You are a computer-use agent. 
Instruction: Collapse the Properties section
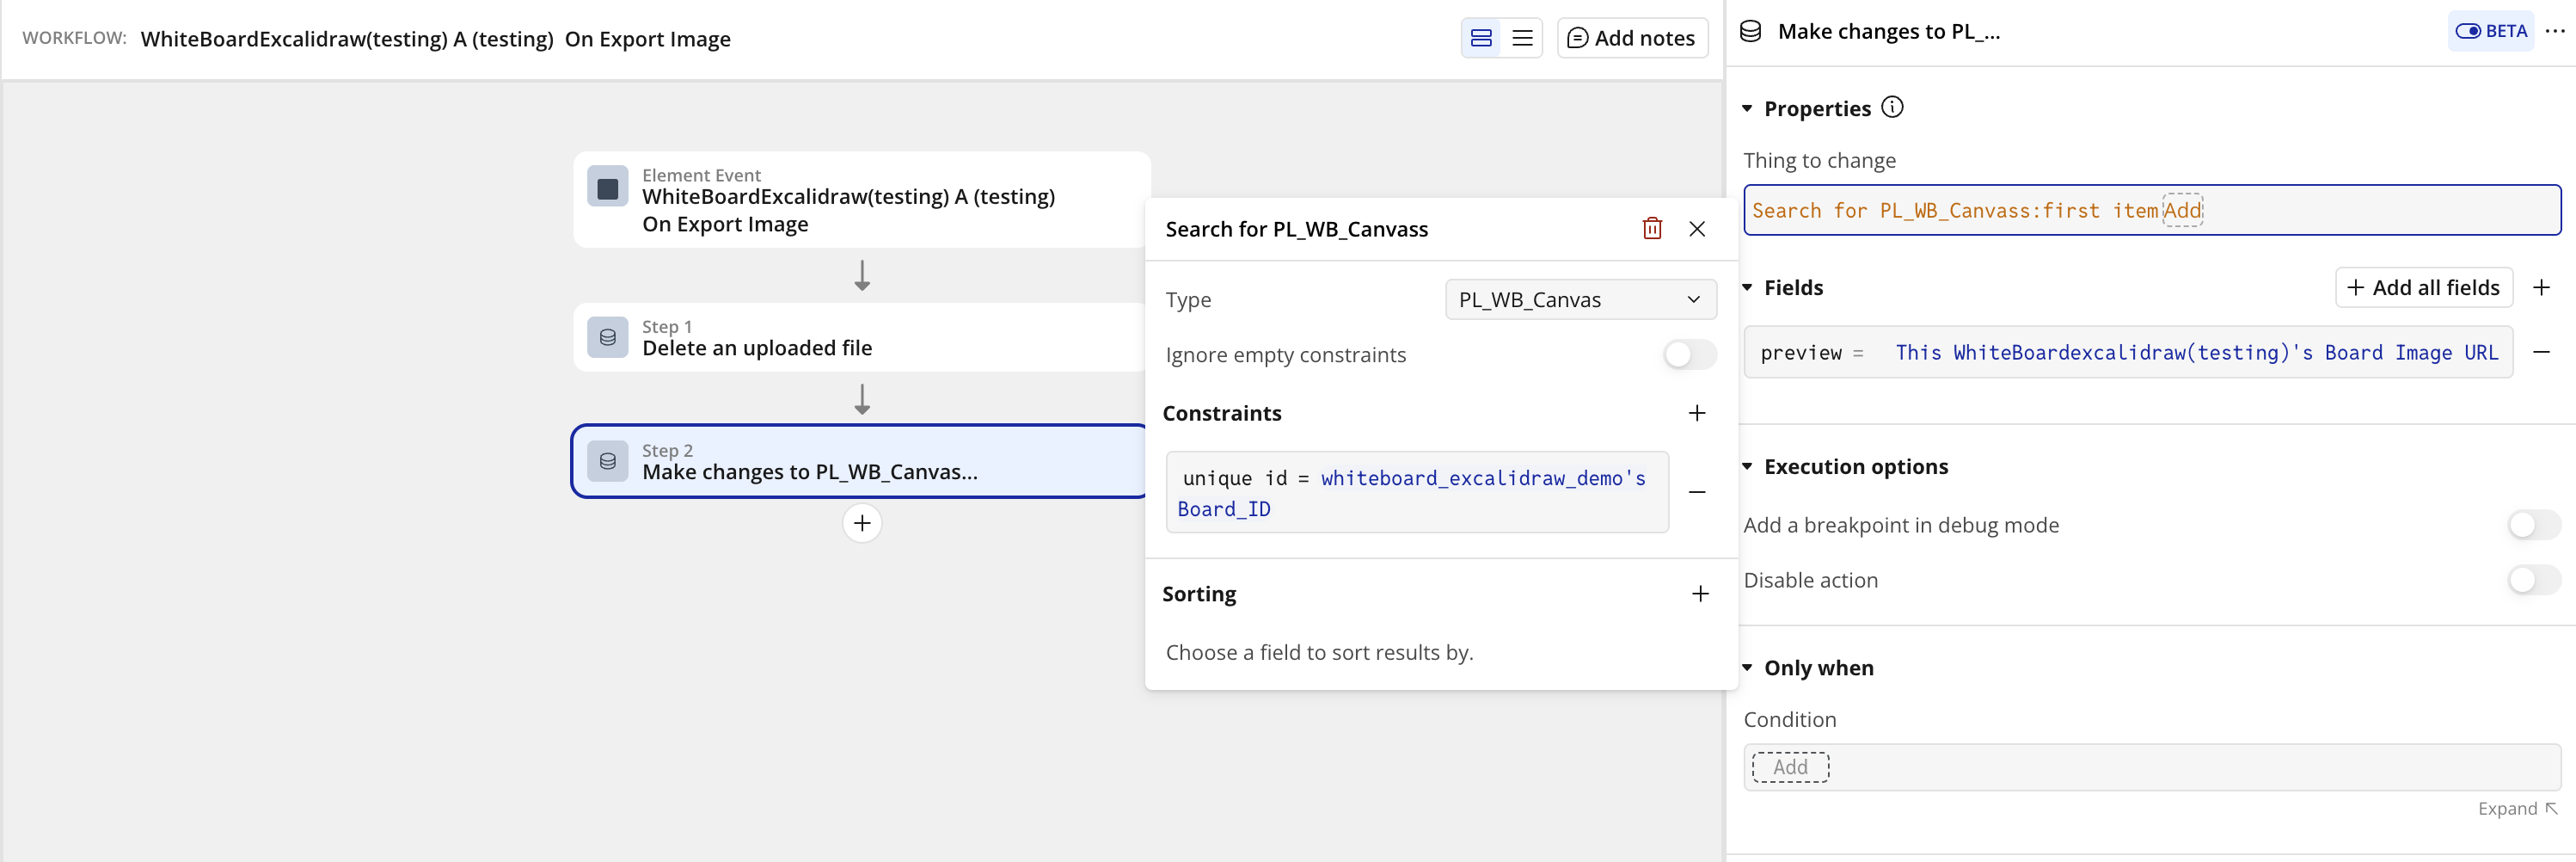tap(1747, 108)
